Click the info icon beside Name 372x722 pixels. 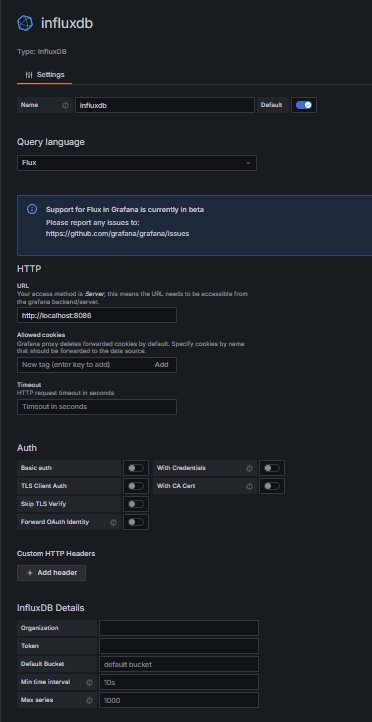click(x=65, y=105)
